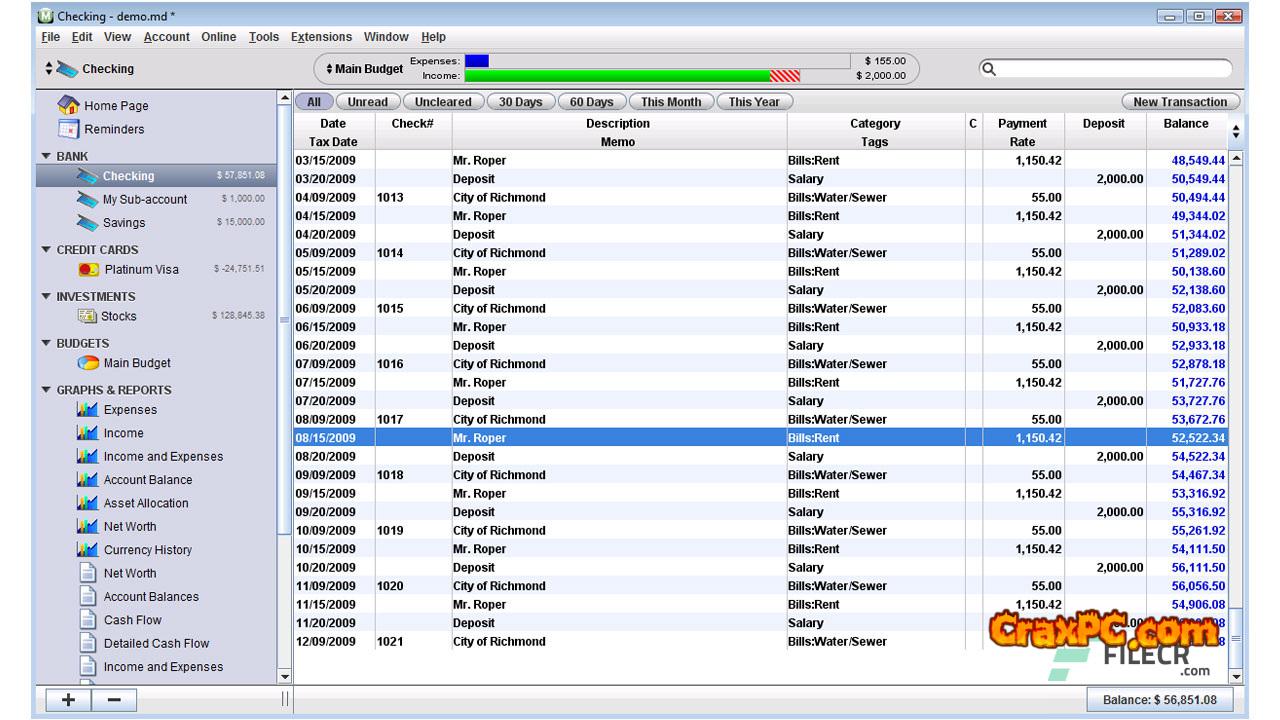The image size is (1280, 720).
Task: Select the Platinum Visa credit card icon
Action: 88,269
